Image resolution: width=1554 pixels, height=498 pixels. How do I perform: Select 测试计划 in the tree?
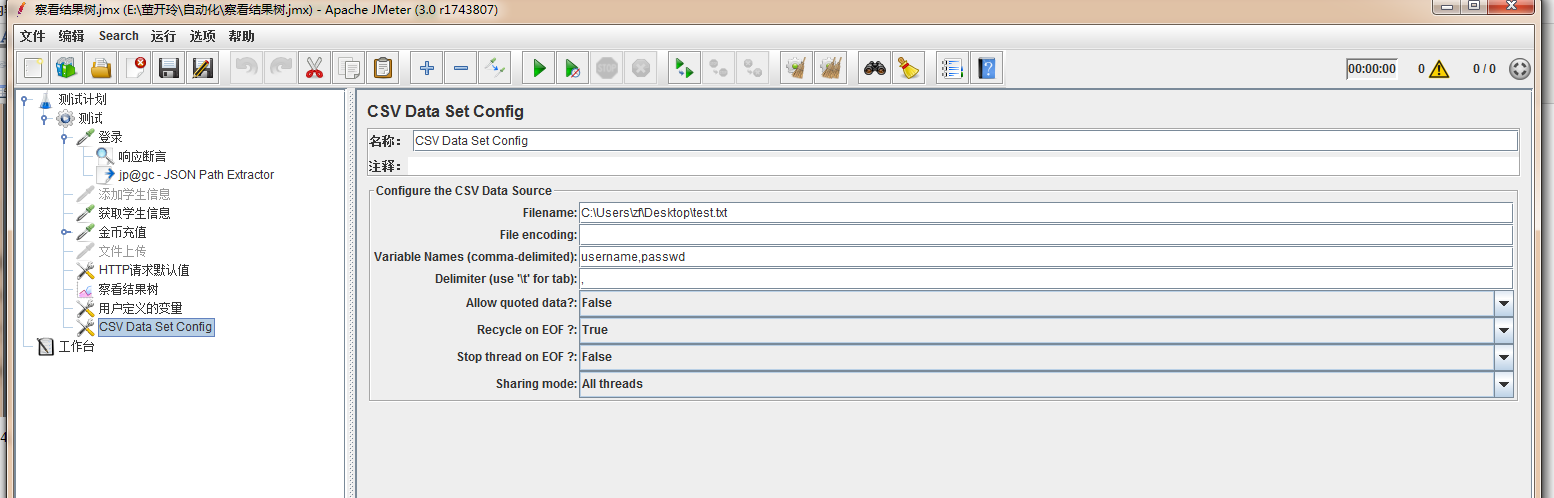82,99
